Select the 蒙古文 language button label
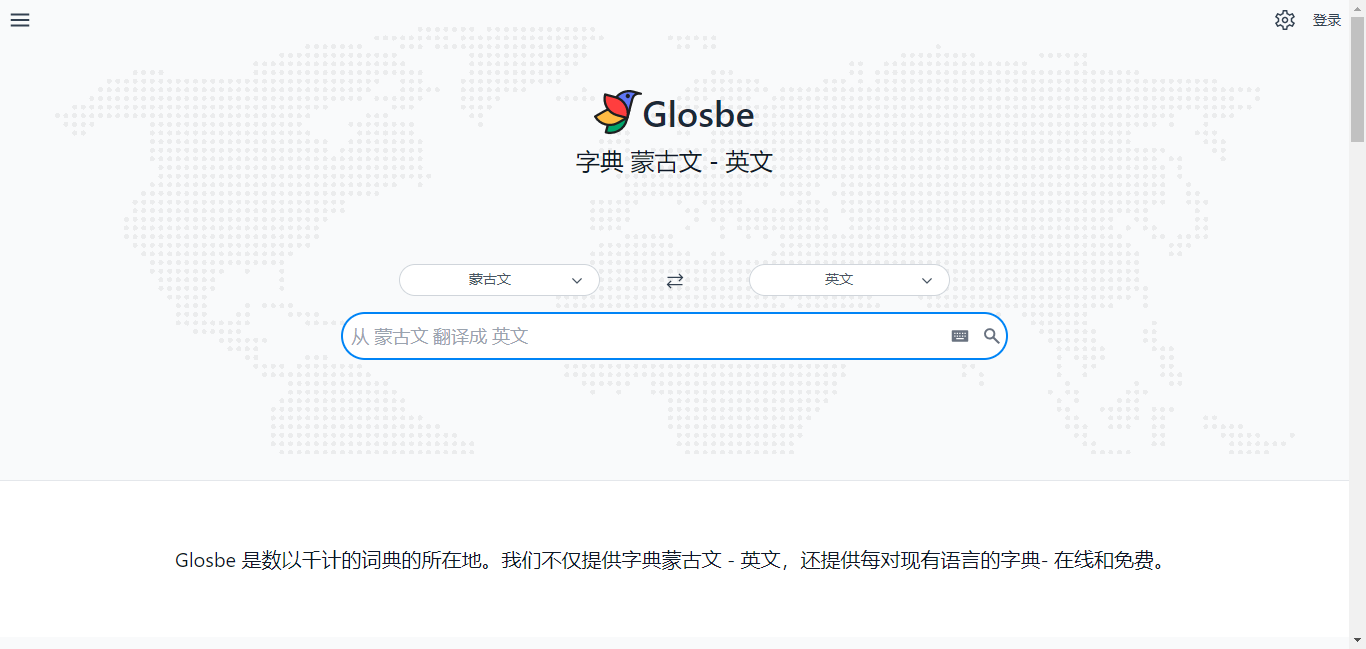The image size is (1366, 649). [x=489, y=280]
